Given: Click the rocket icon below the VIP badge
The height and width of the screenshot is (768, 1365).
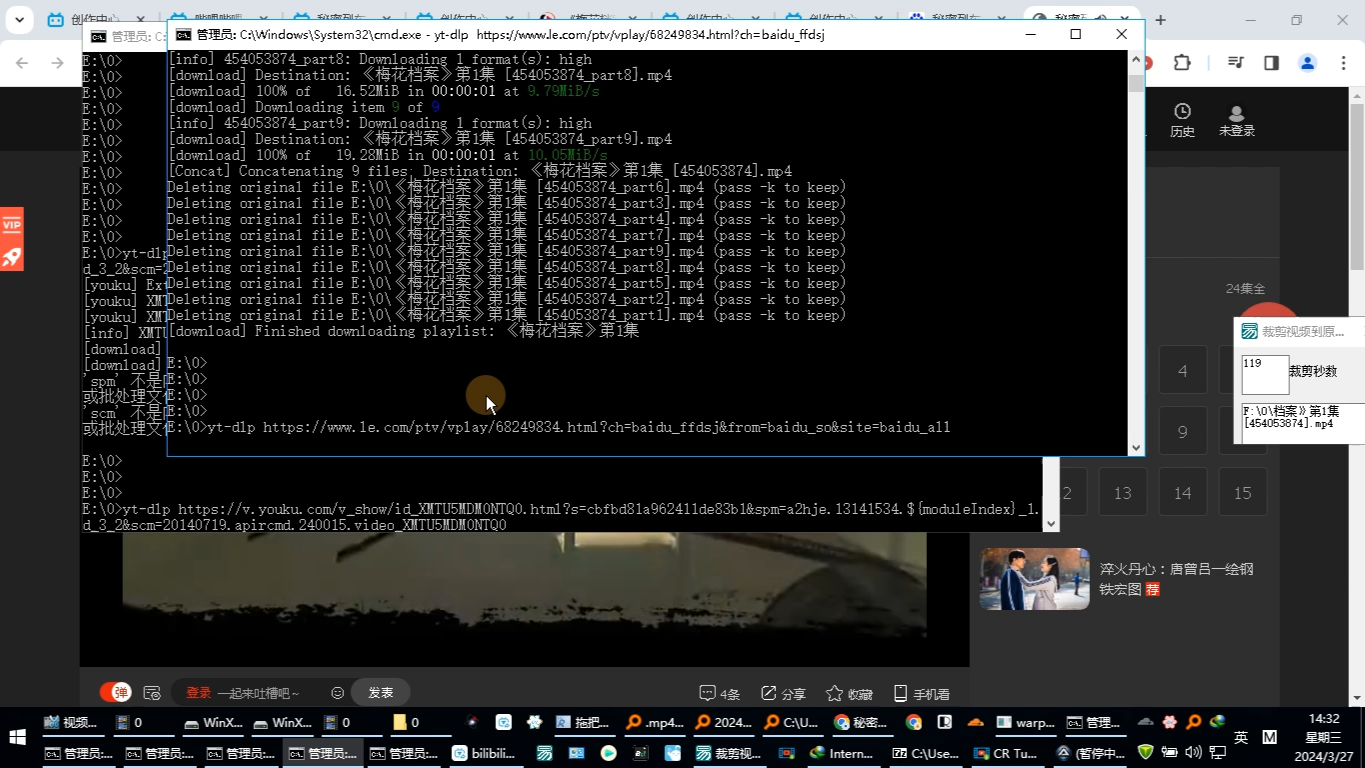Looking at the screenshot, I should click(x=11, y=257).
